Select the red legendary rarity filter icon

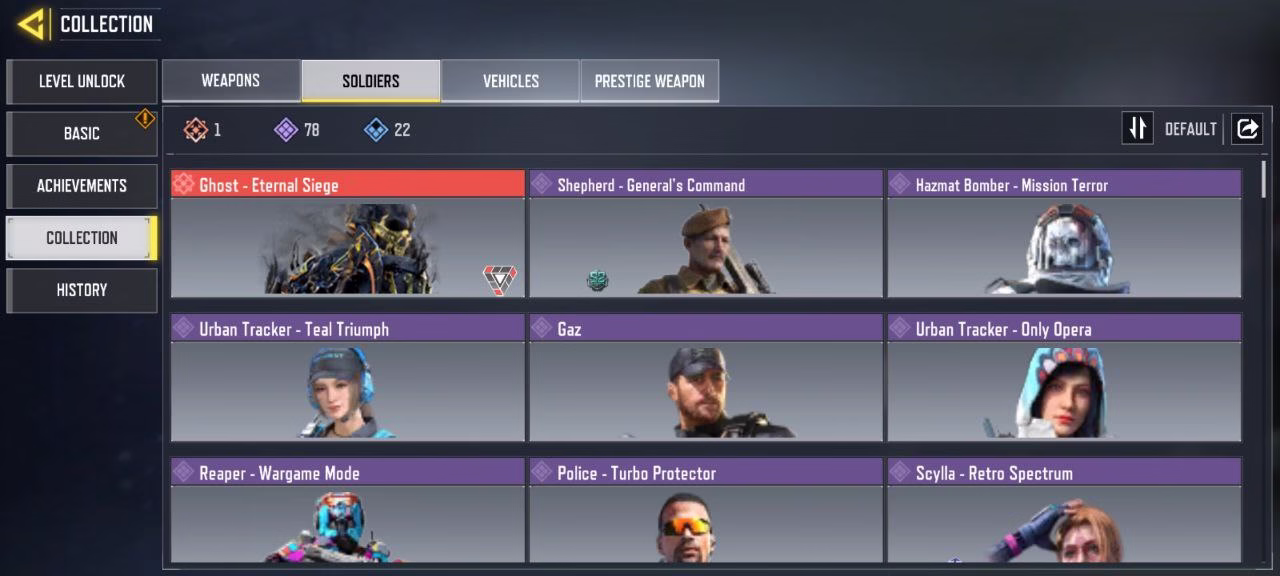coord(196,130)
